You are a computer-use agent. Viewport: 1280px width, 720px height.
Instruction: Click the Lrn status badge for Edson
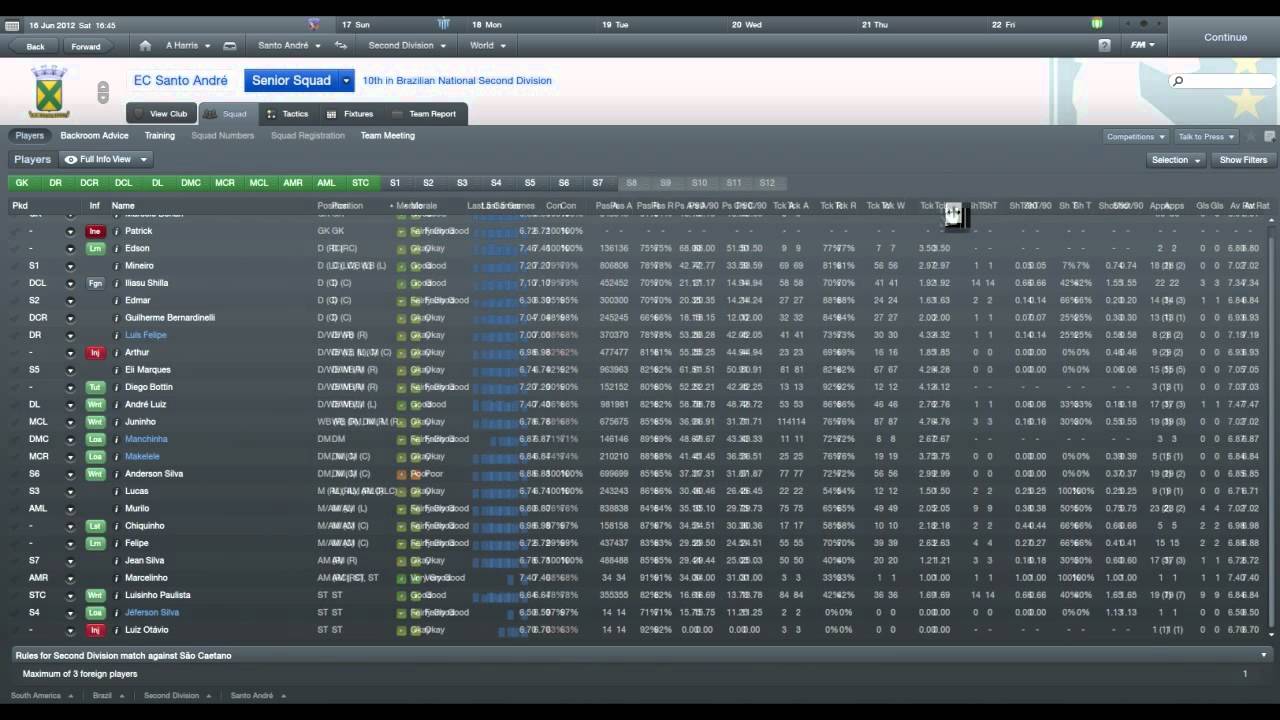(95, 248)
